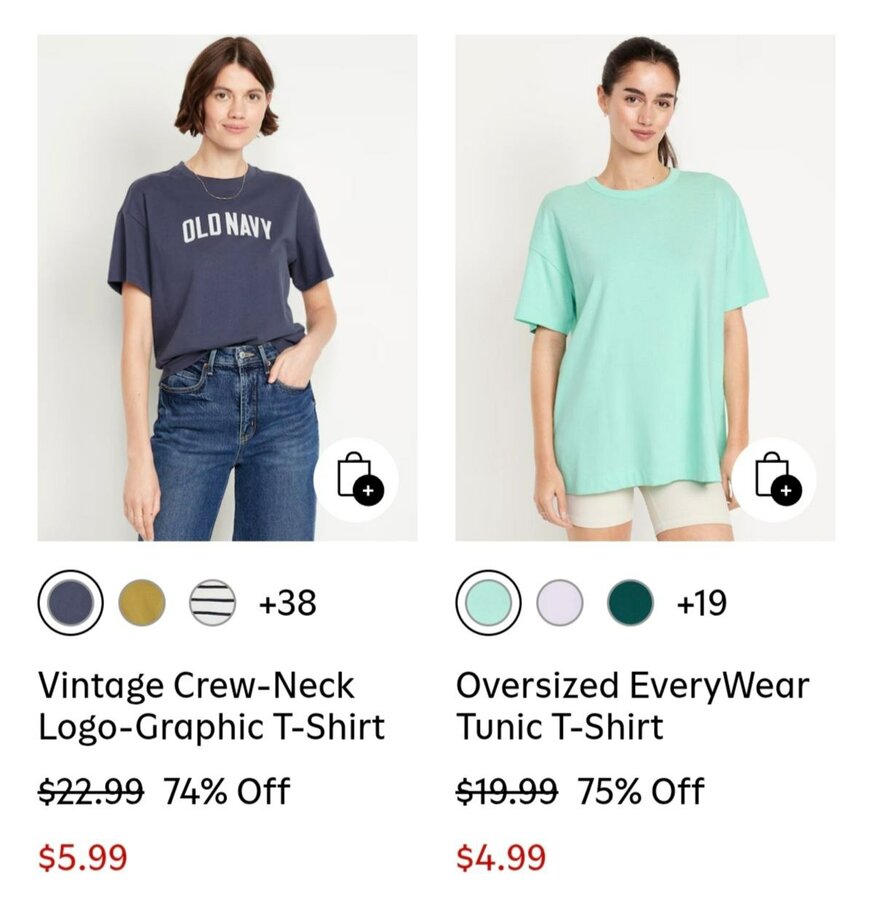Choose the mustard yellow color swatch
This screenshot has width=873, height=900.
click(142, 603)
